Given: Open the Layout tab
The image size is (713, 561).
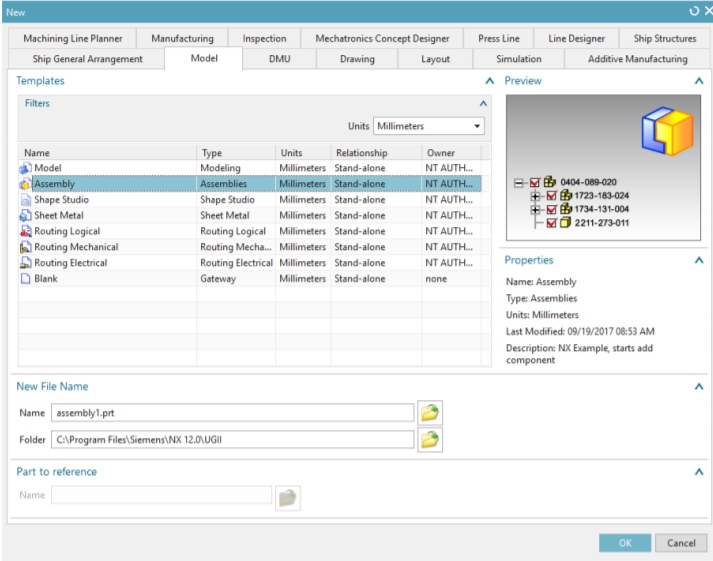Looking at the screenshot, I should pos(435,59).
